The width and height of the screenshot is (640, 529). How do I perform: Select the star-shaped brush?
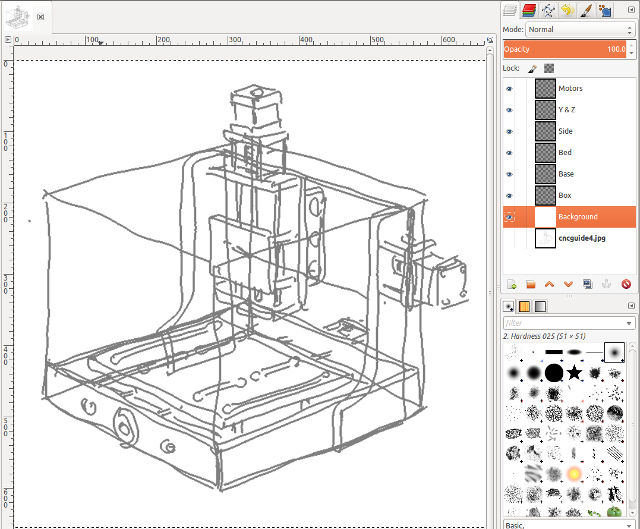point(575,373)
